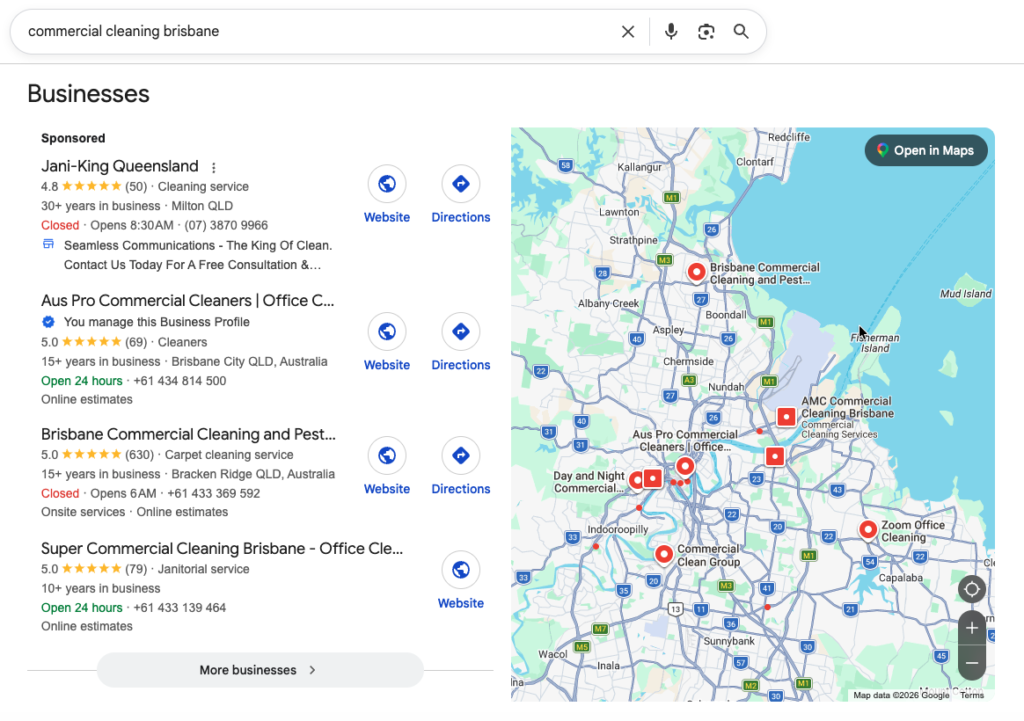This screenshot has width=1024, height=721.
Task: Open the Super Commercial Cleaning Brisbane listing title
Action: tap(222, 549)
